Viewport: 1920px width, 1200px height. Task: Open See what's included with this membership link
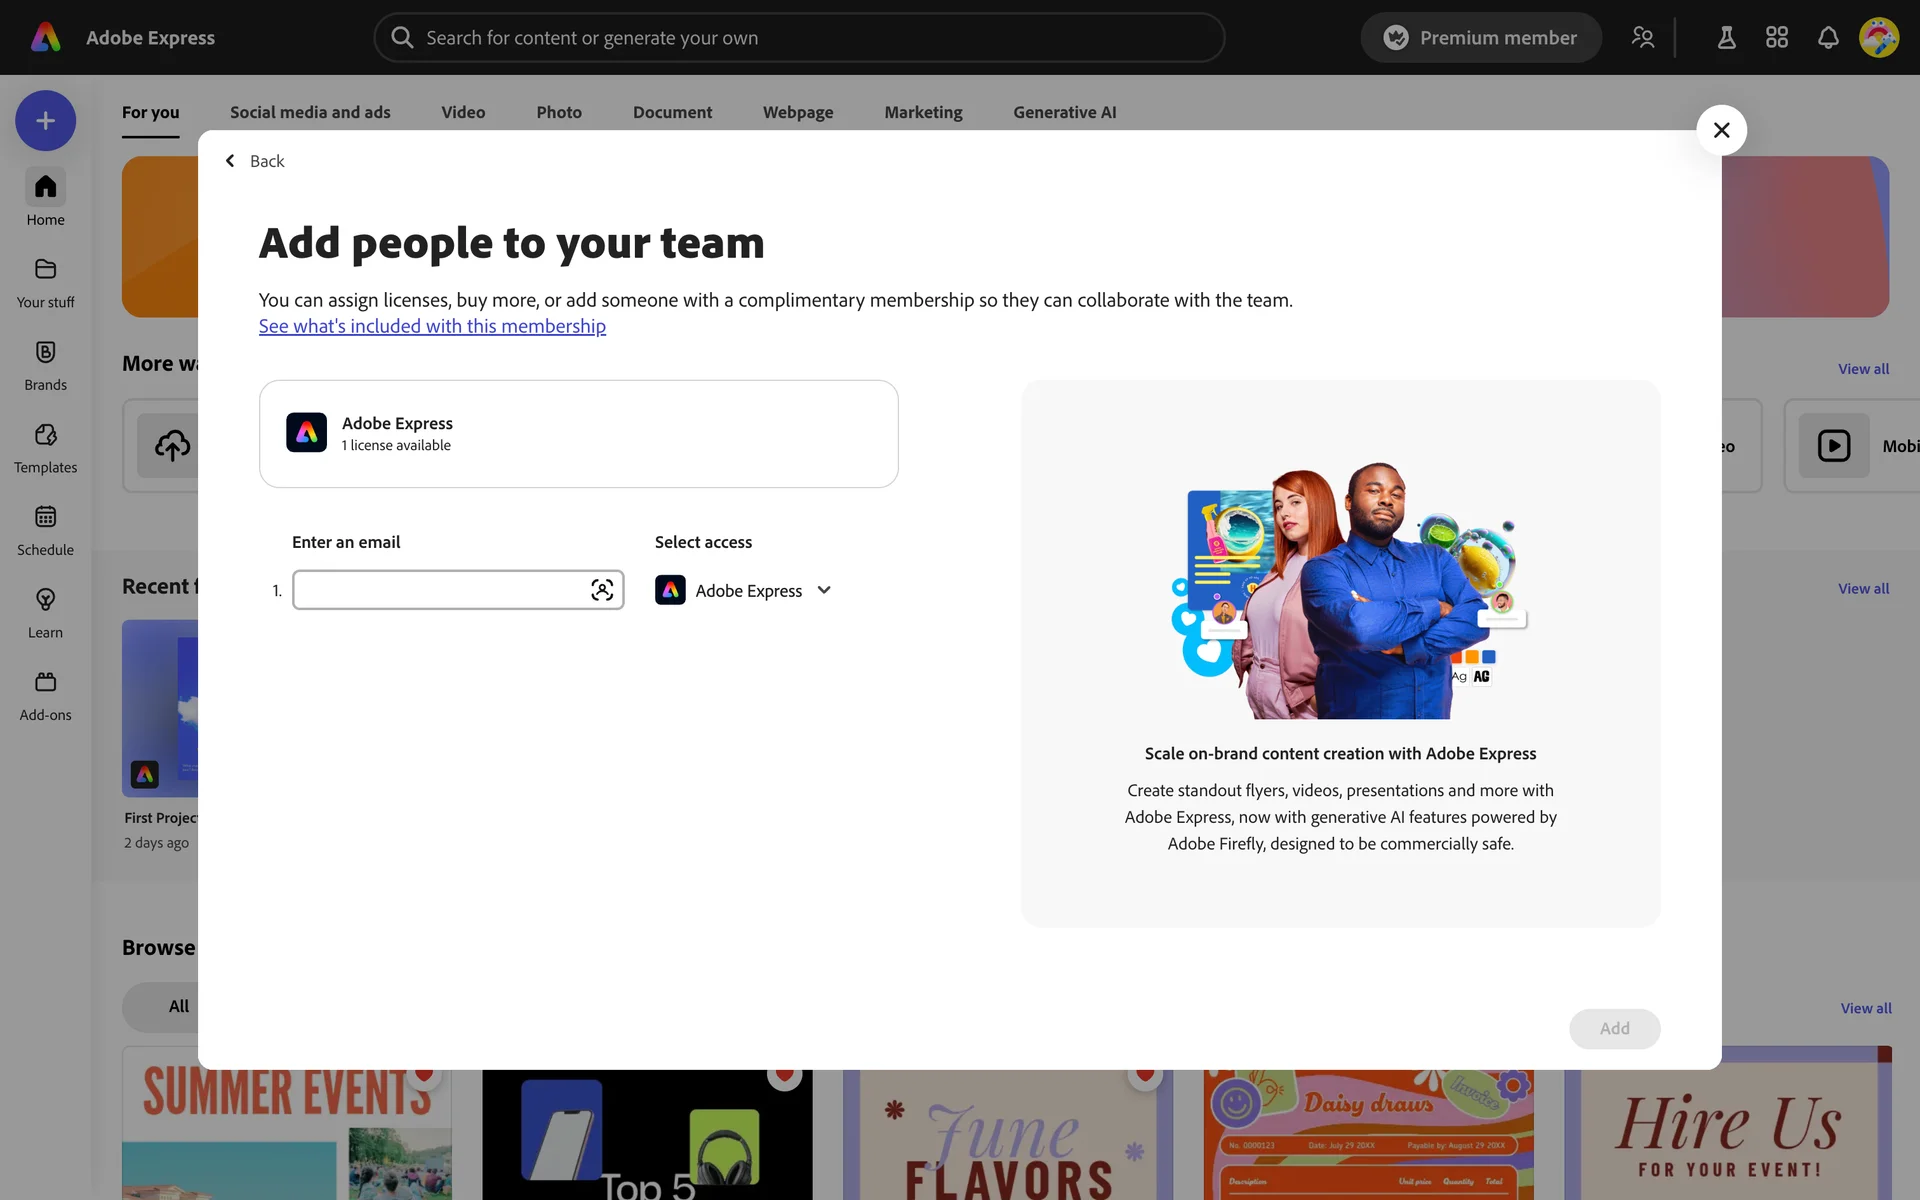(x=432, y=326)
